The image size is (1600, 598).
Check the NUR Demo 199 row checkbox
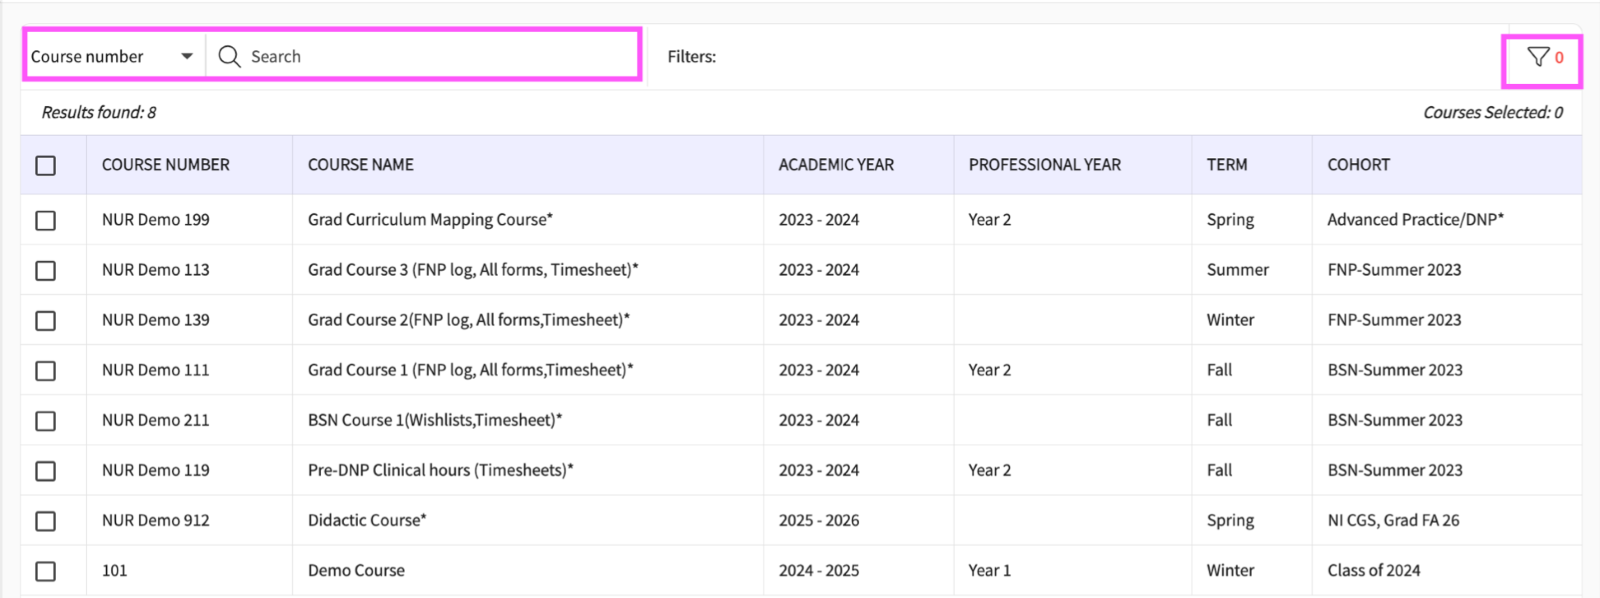(x=46, y=221)
